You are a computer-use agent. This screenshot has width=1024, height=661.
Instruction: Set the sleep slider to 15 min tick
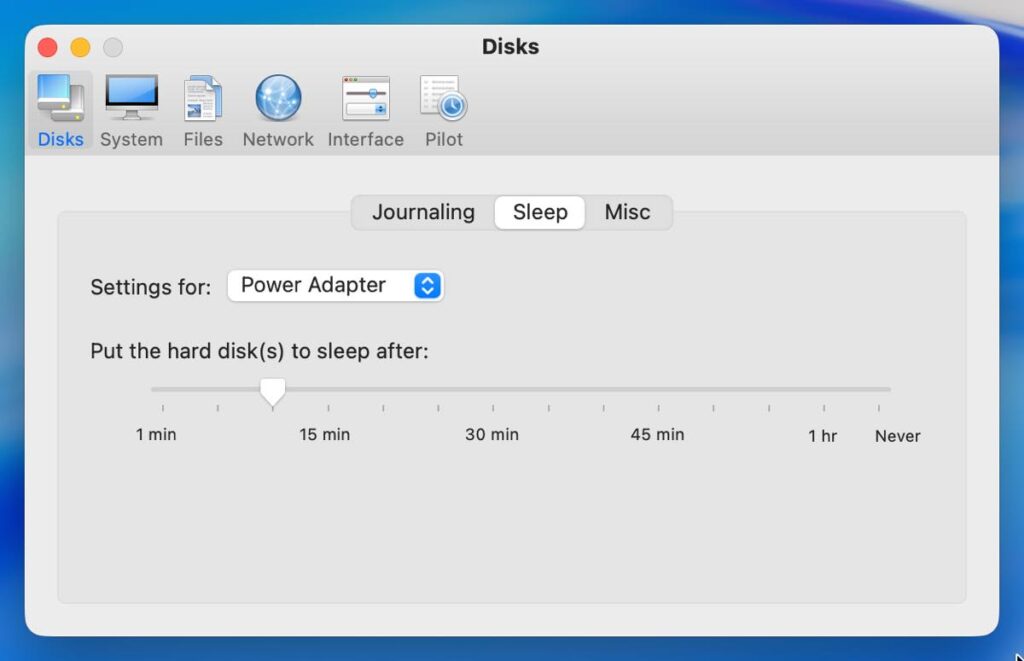coord(328,390)
